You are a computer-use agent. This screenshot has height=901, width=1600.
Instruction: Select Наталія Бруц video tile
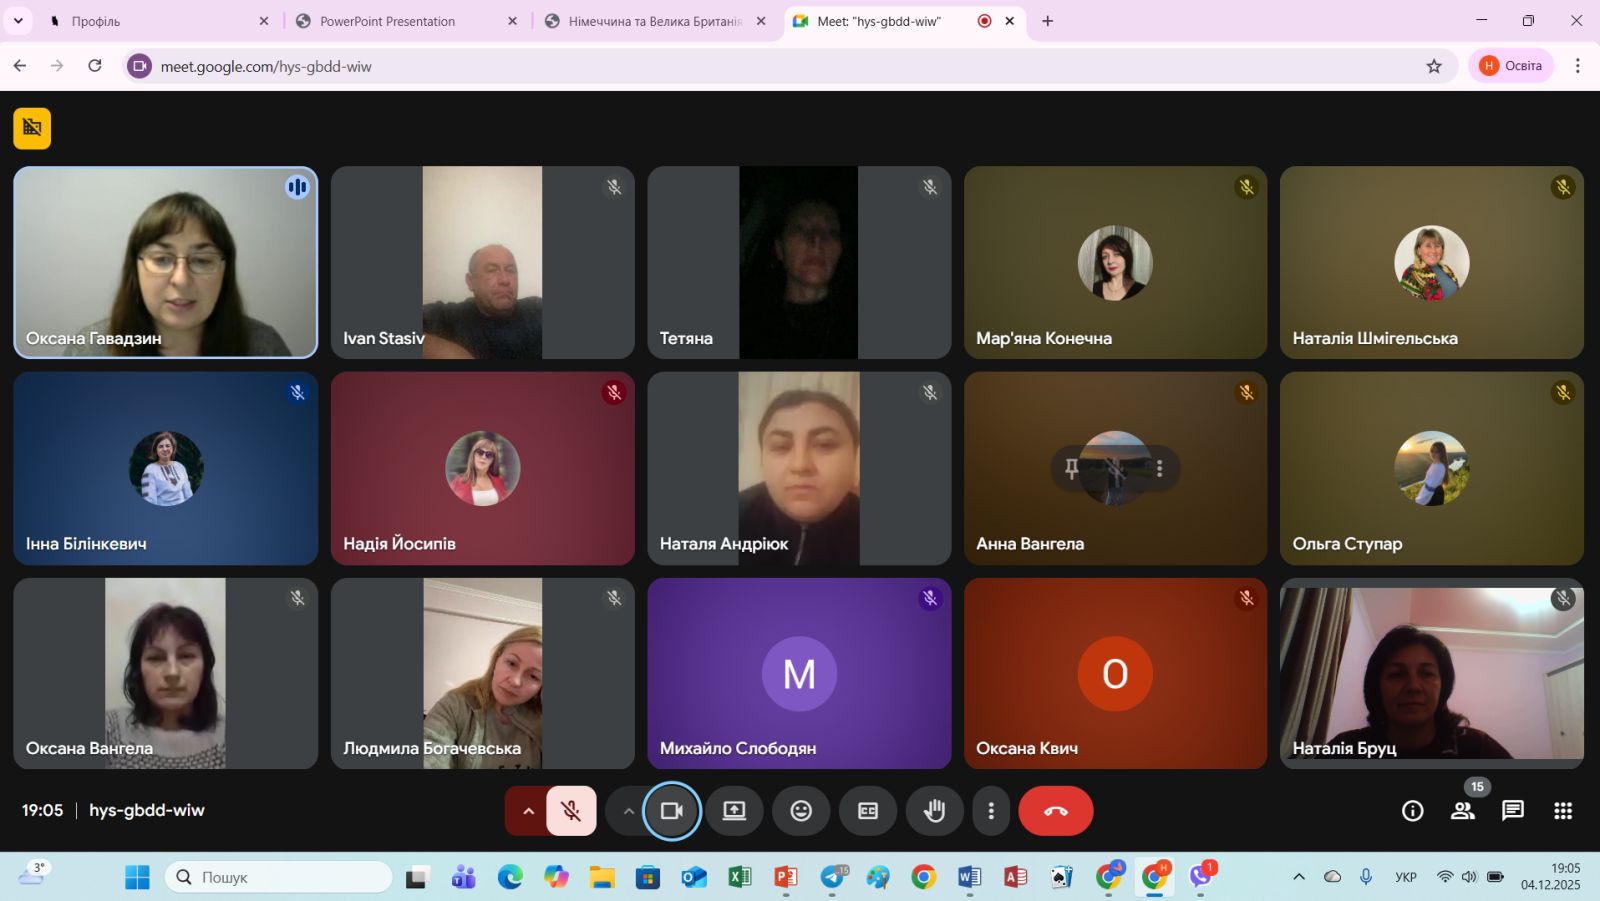coord(1431,673)
